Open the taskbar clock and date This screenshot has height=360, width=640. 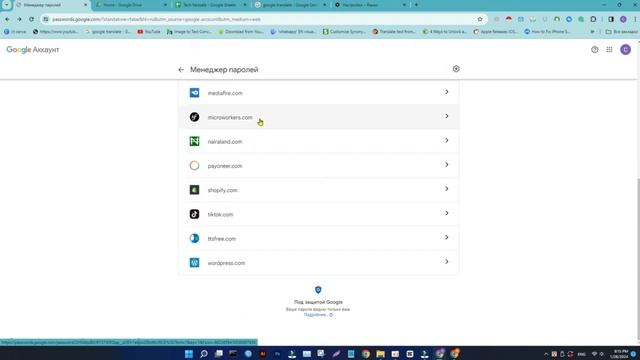click(619, 354)
